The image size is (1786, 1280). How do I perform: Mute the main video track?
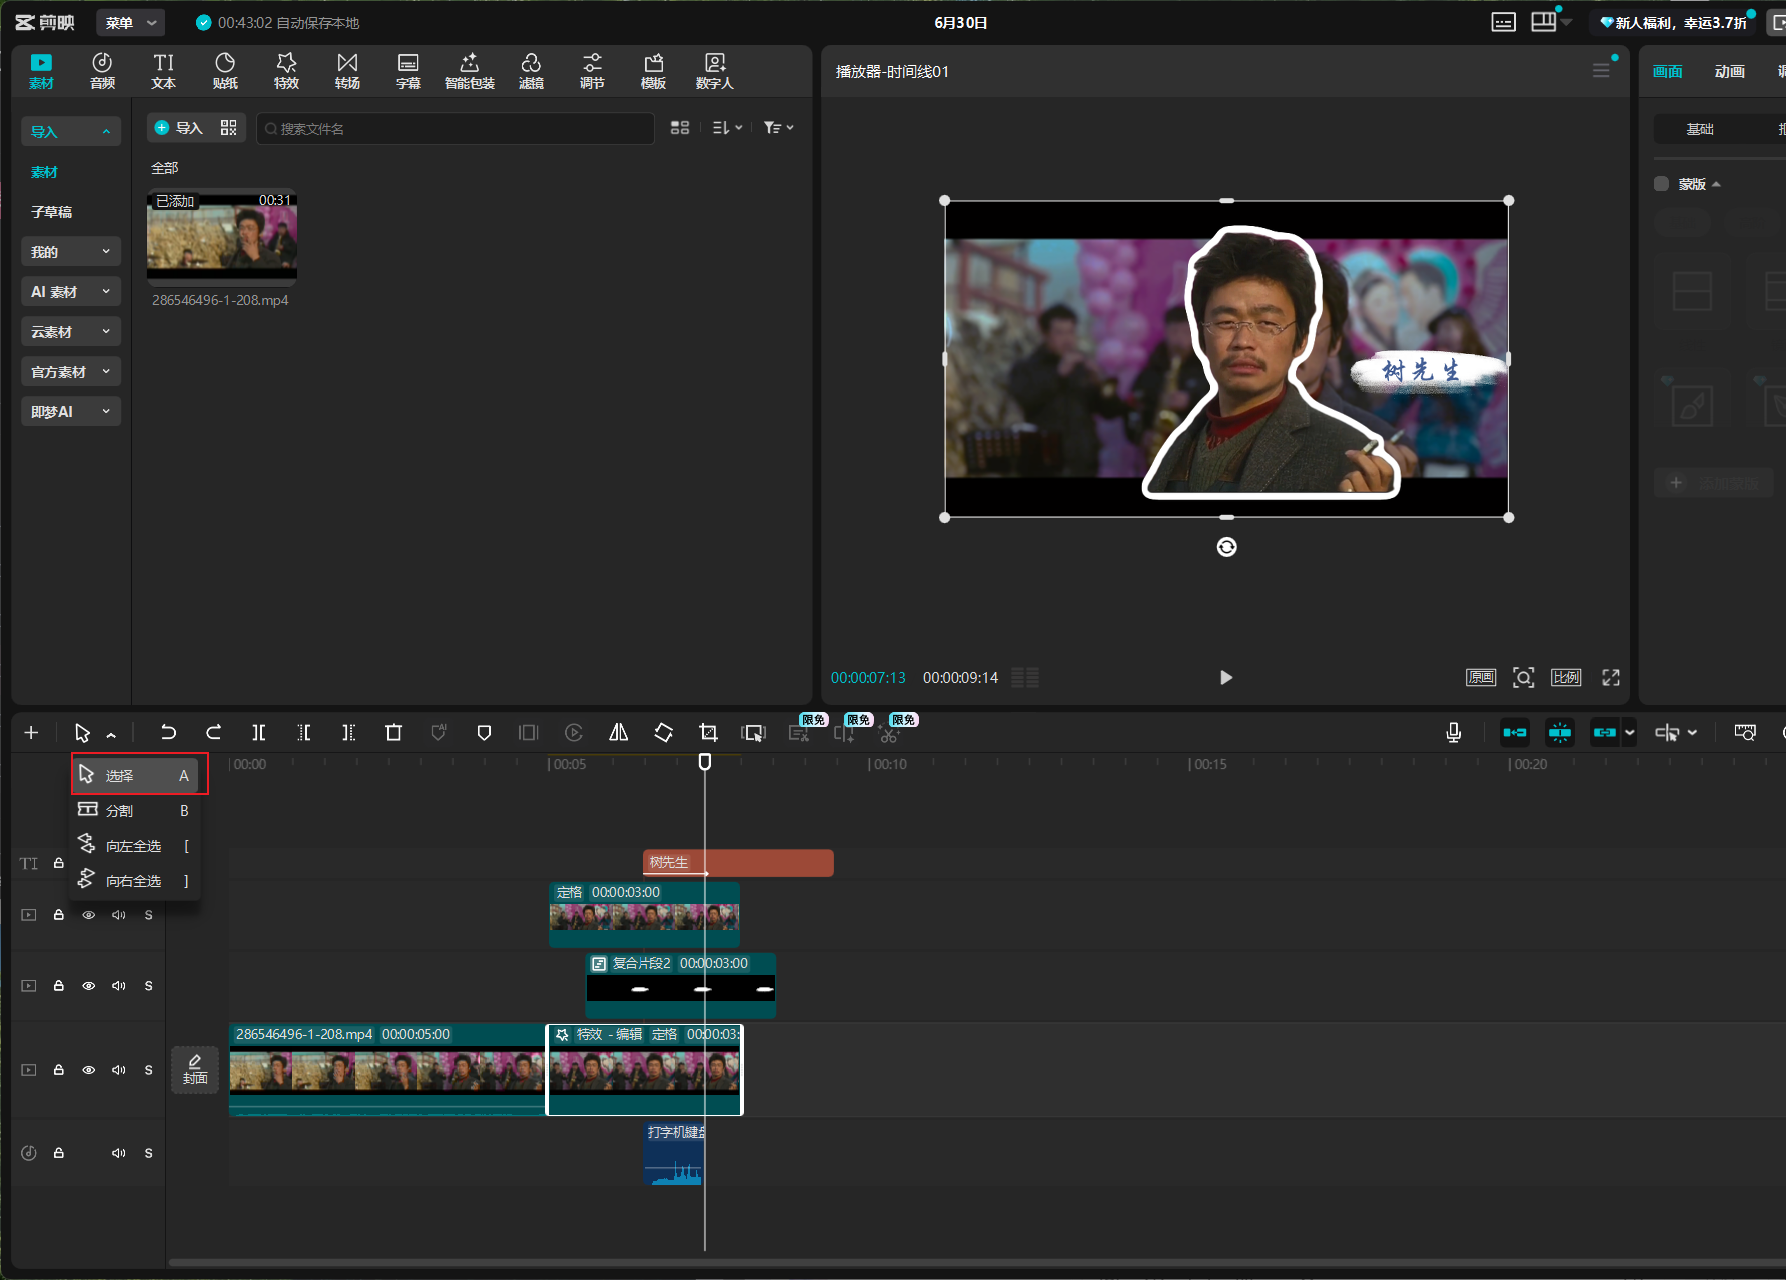pos(119,1070)
